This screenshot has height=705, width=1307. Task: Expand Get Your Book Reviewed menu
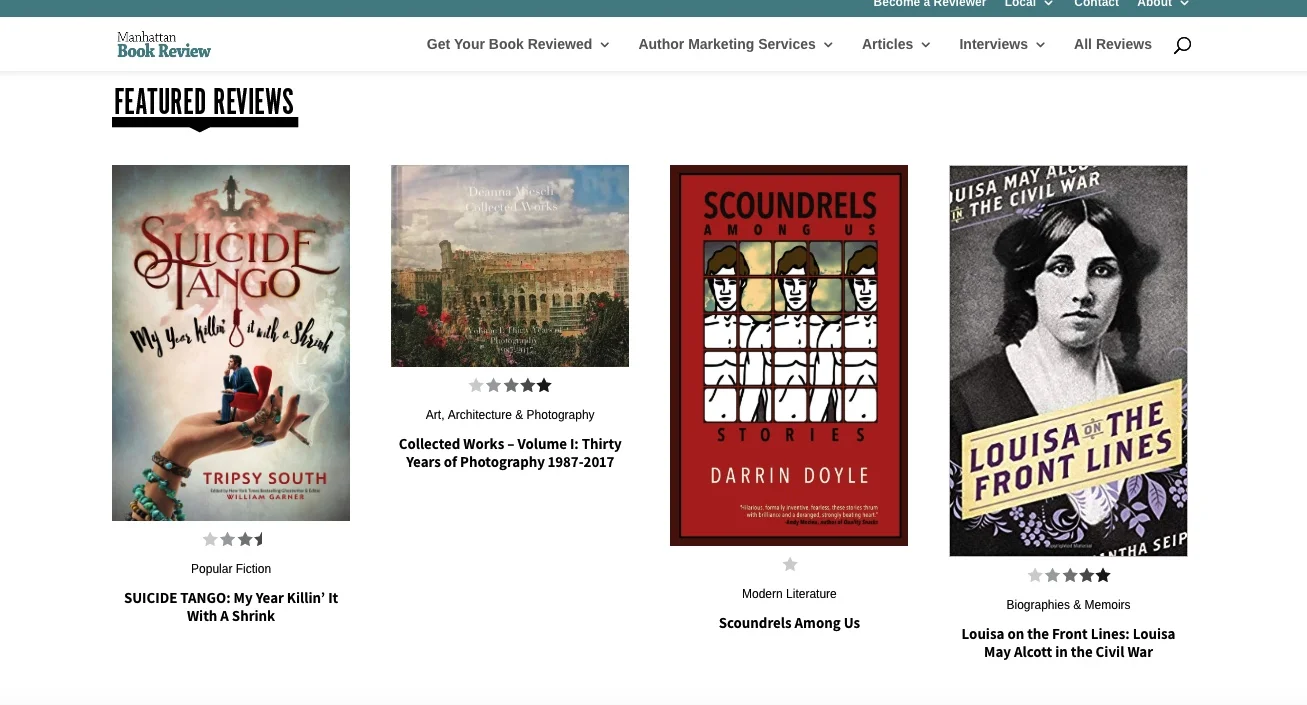click(518, 44)
